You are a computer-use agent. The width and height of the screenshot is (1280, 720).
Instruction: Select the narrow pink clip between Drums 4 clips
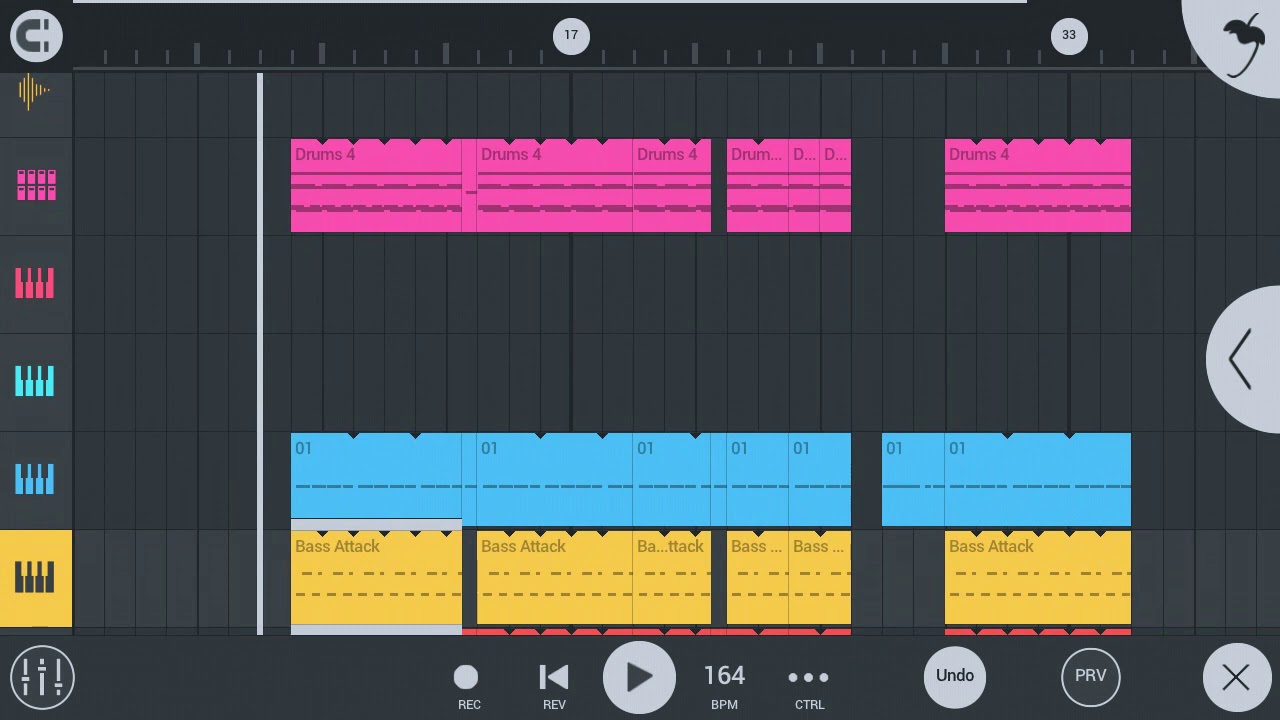(469, 186)
